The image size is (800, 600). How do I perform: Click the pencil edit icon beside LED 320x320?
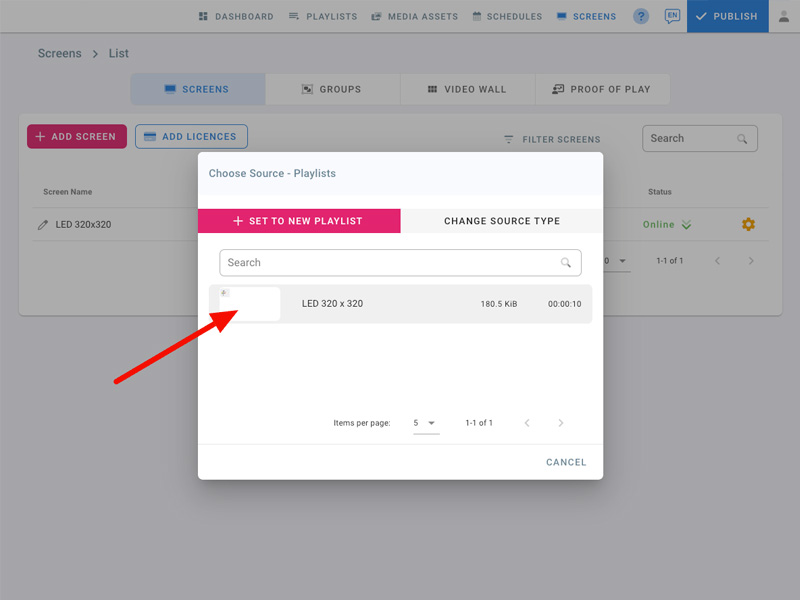tap(43, 225)
